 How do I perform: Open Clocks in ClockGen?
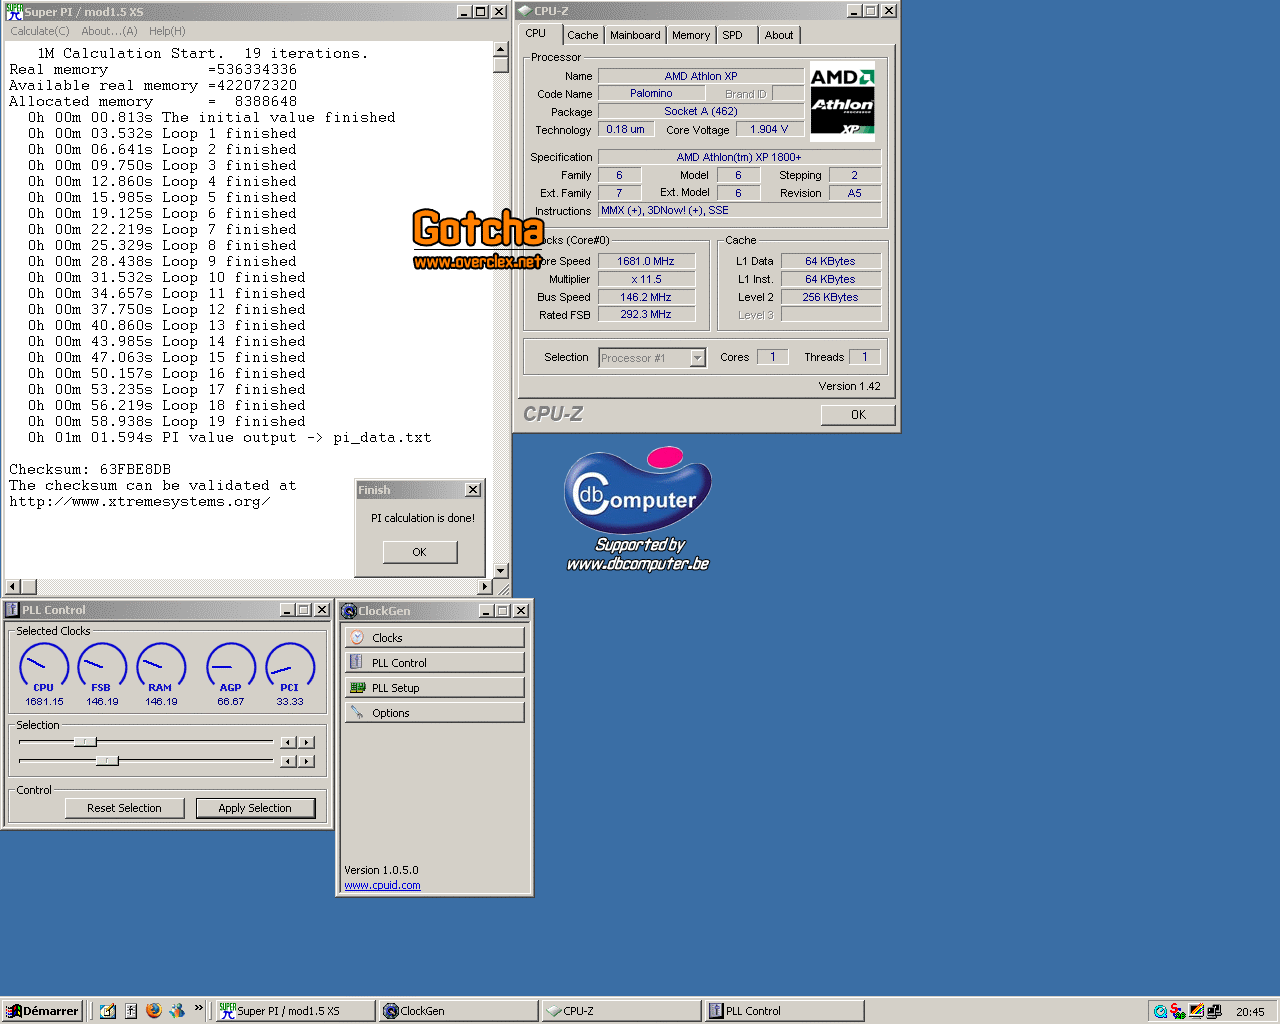(434, 637)
